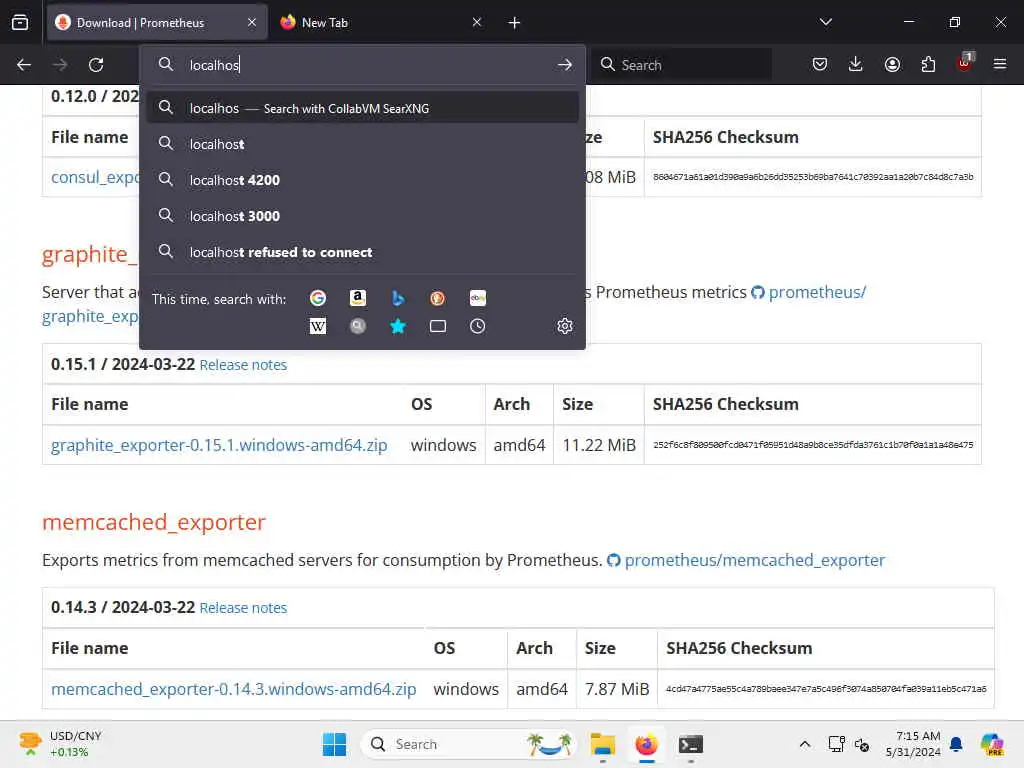
Task: Search this time with Google
Action: coord(317,298)
